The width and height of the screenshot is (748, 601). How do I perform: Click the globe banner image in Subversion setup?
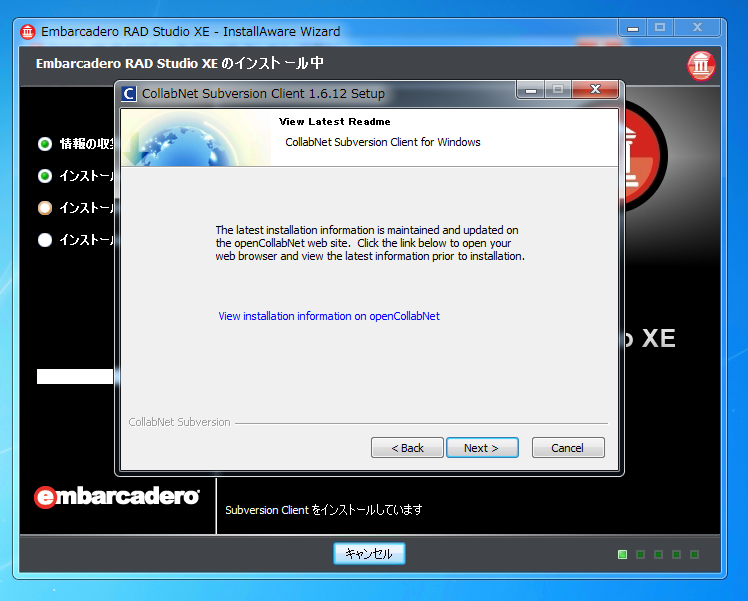[x=196, y=138]
